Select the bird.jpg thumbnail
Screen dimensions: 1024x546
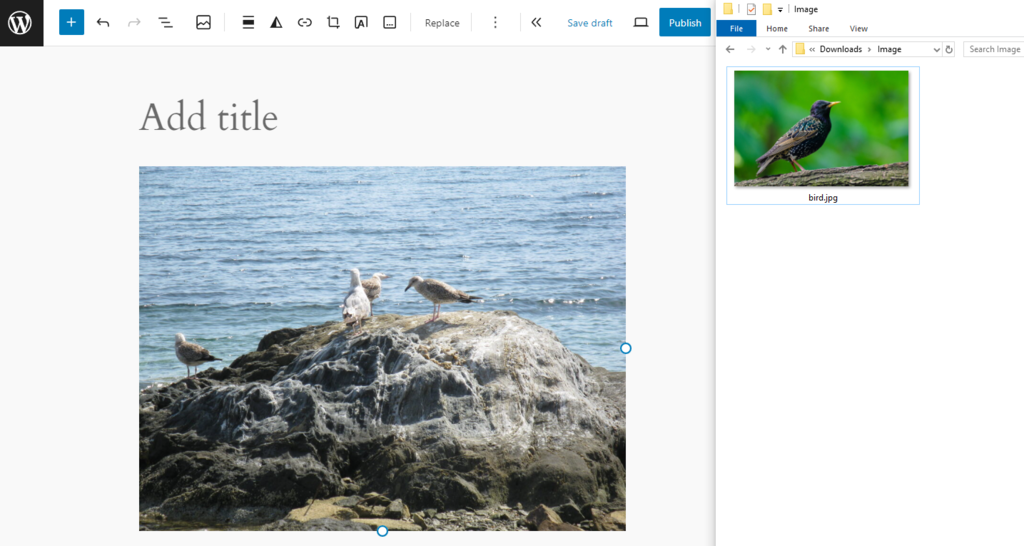(821, 128)
